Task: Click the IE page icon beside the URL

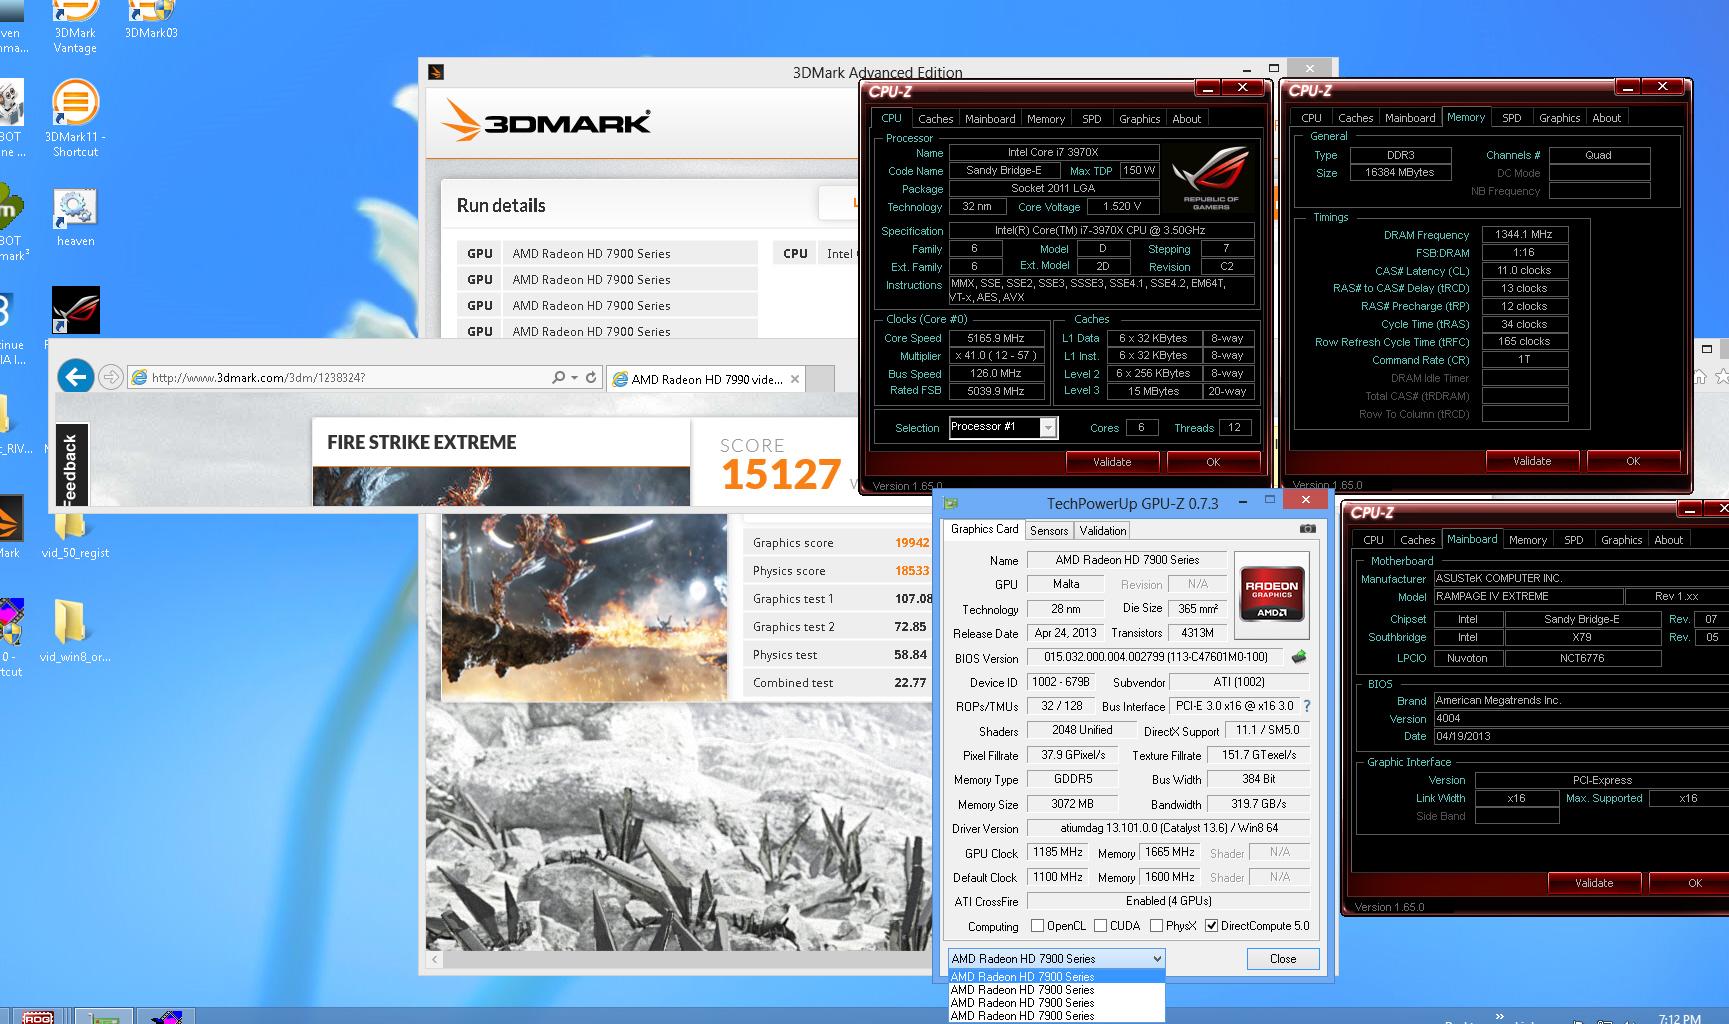Action: click(140, 377)
